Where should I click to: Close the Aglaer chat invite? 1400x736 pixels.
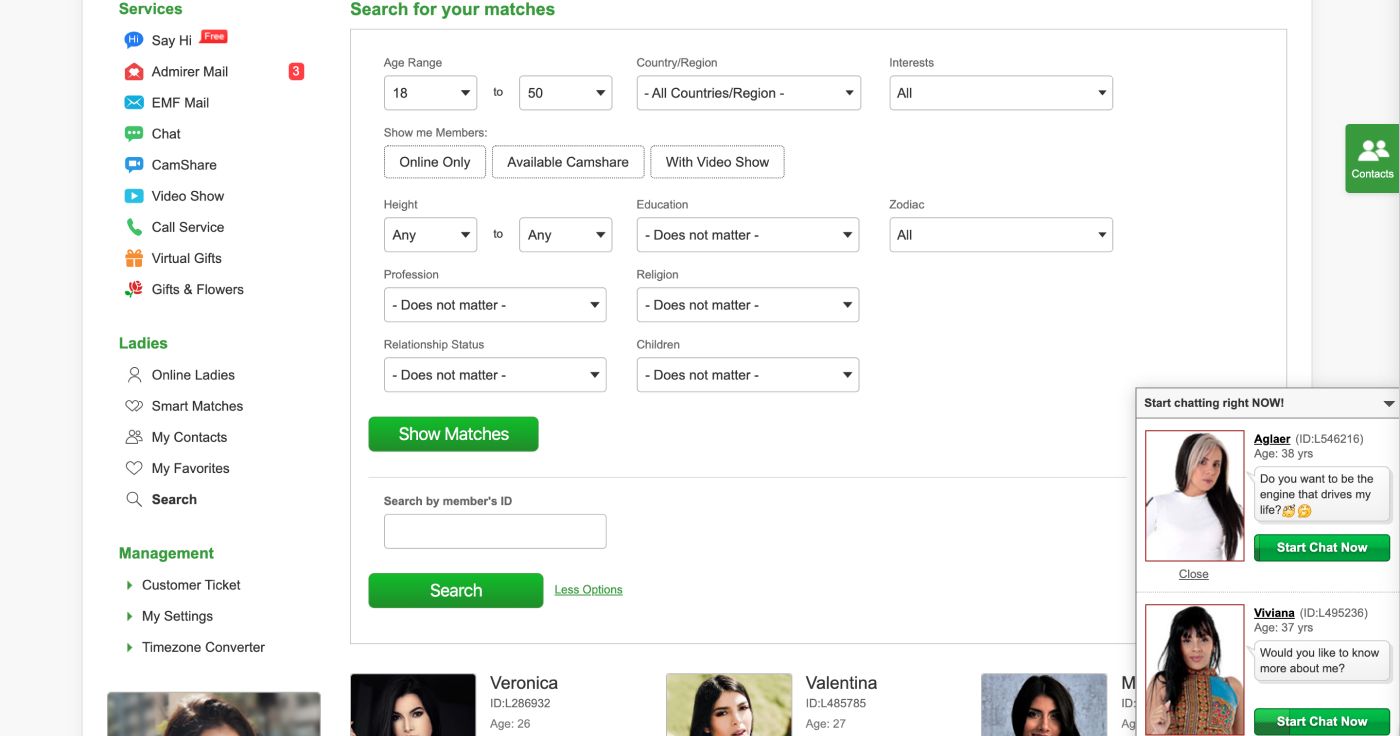1193,574
